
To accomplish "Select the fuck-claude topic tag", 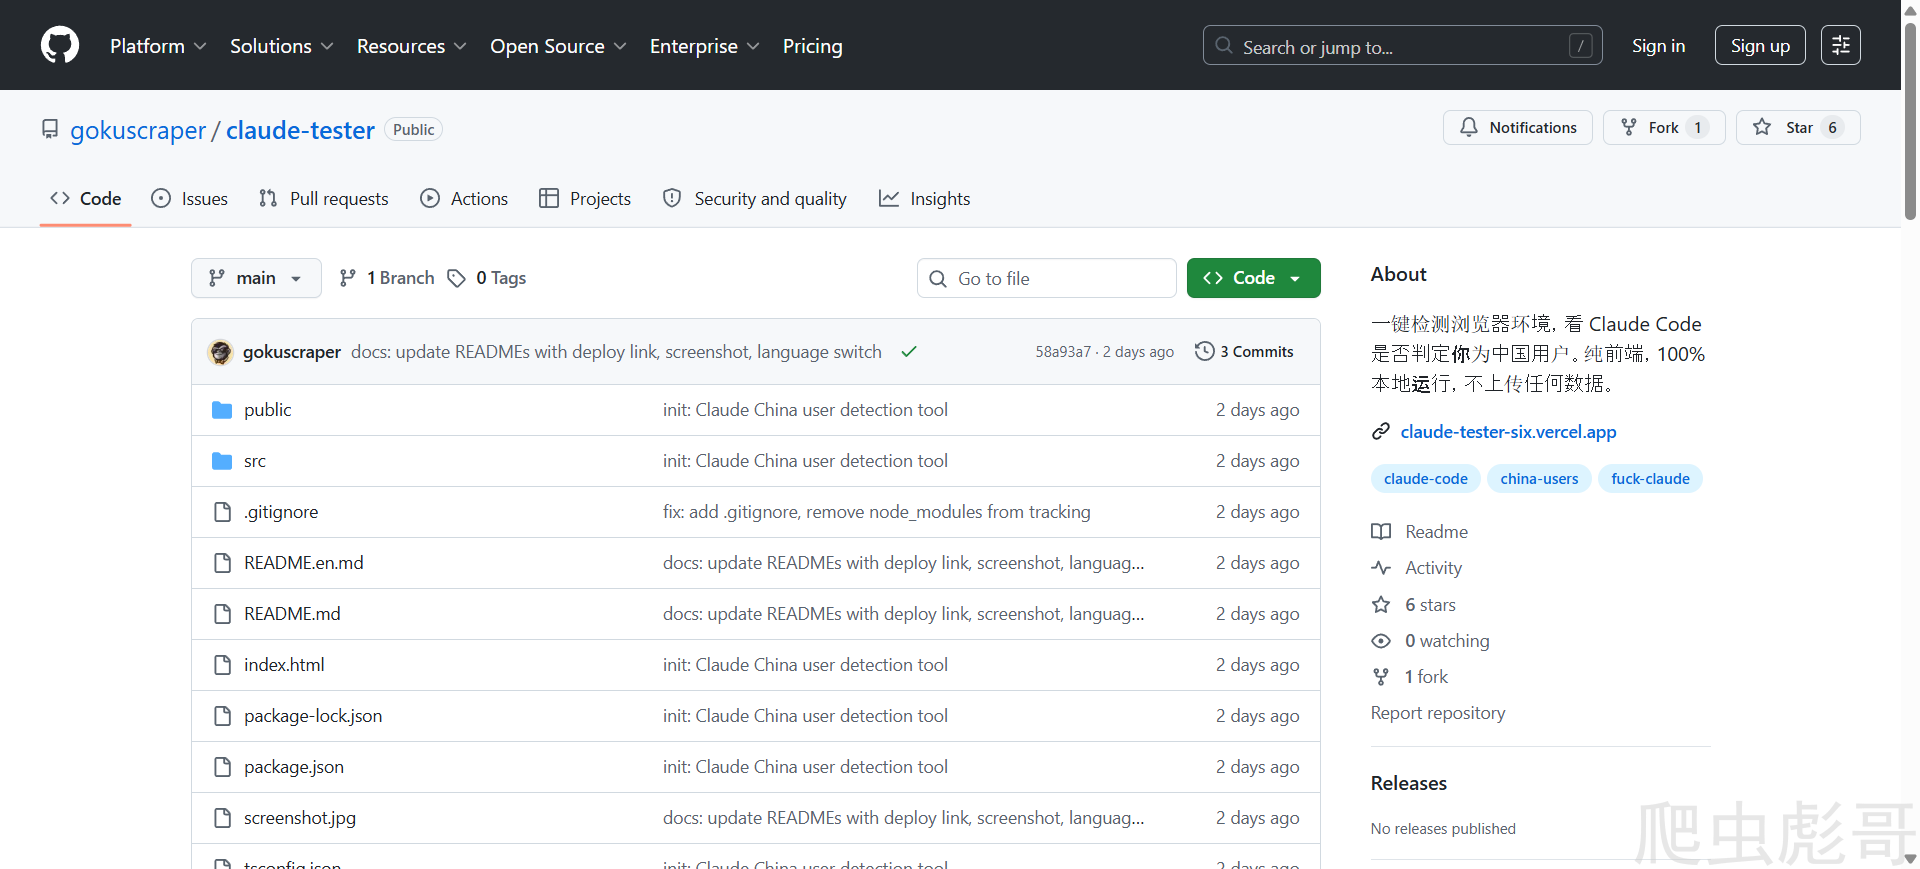I will pos(1650,479).
